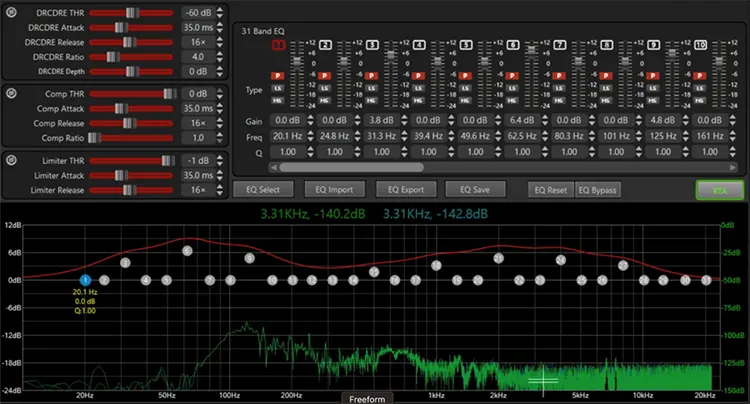Image resolution: width=750 pixels, height=404 pixels.
Task: Click the Limiter THR value stepper arrows
Action: 220,160
